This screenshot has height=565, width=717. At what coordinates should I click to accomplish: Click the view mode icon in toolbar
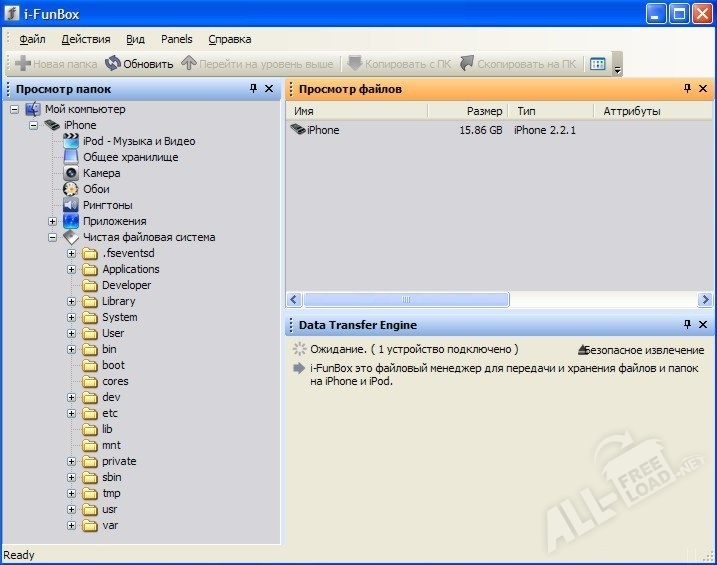tap(597, 64)
